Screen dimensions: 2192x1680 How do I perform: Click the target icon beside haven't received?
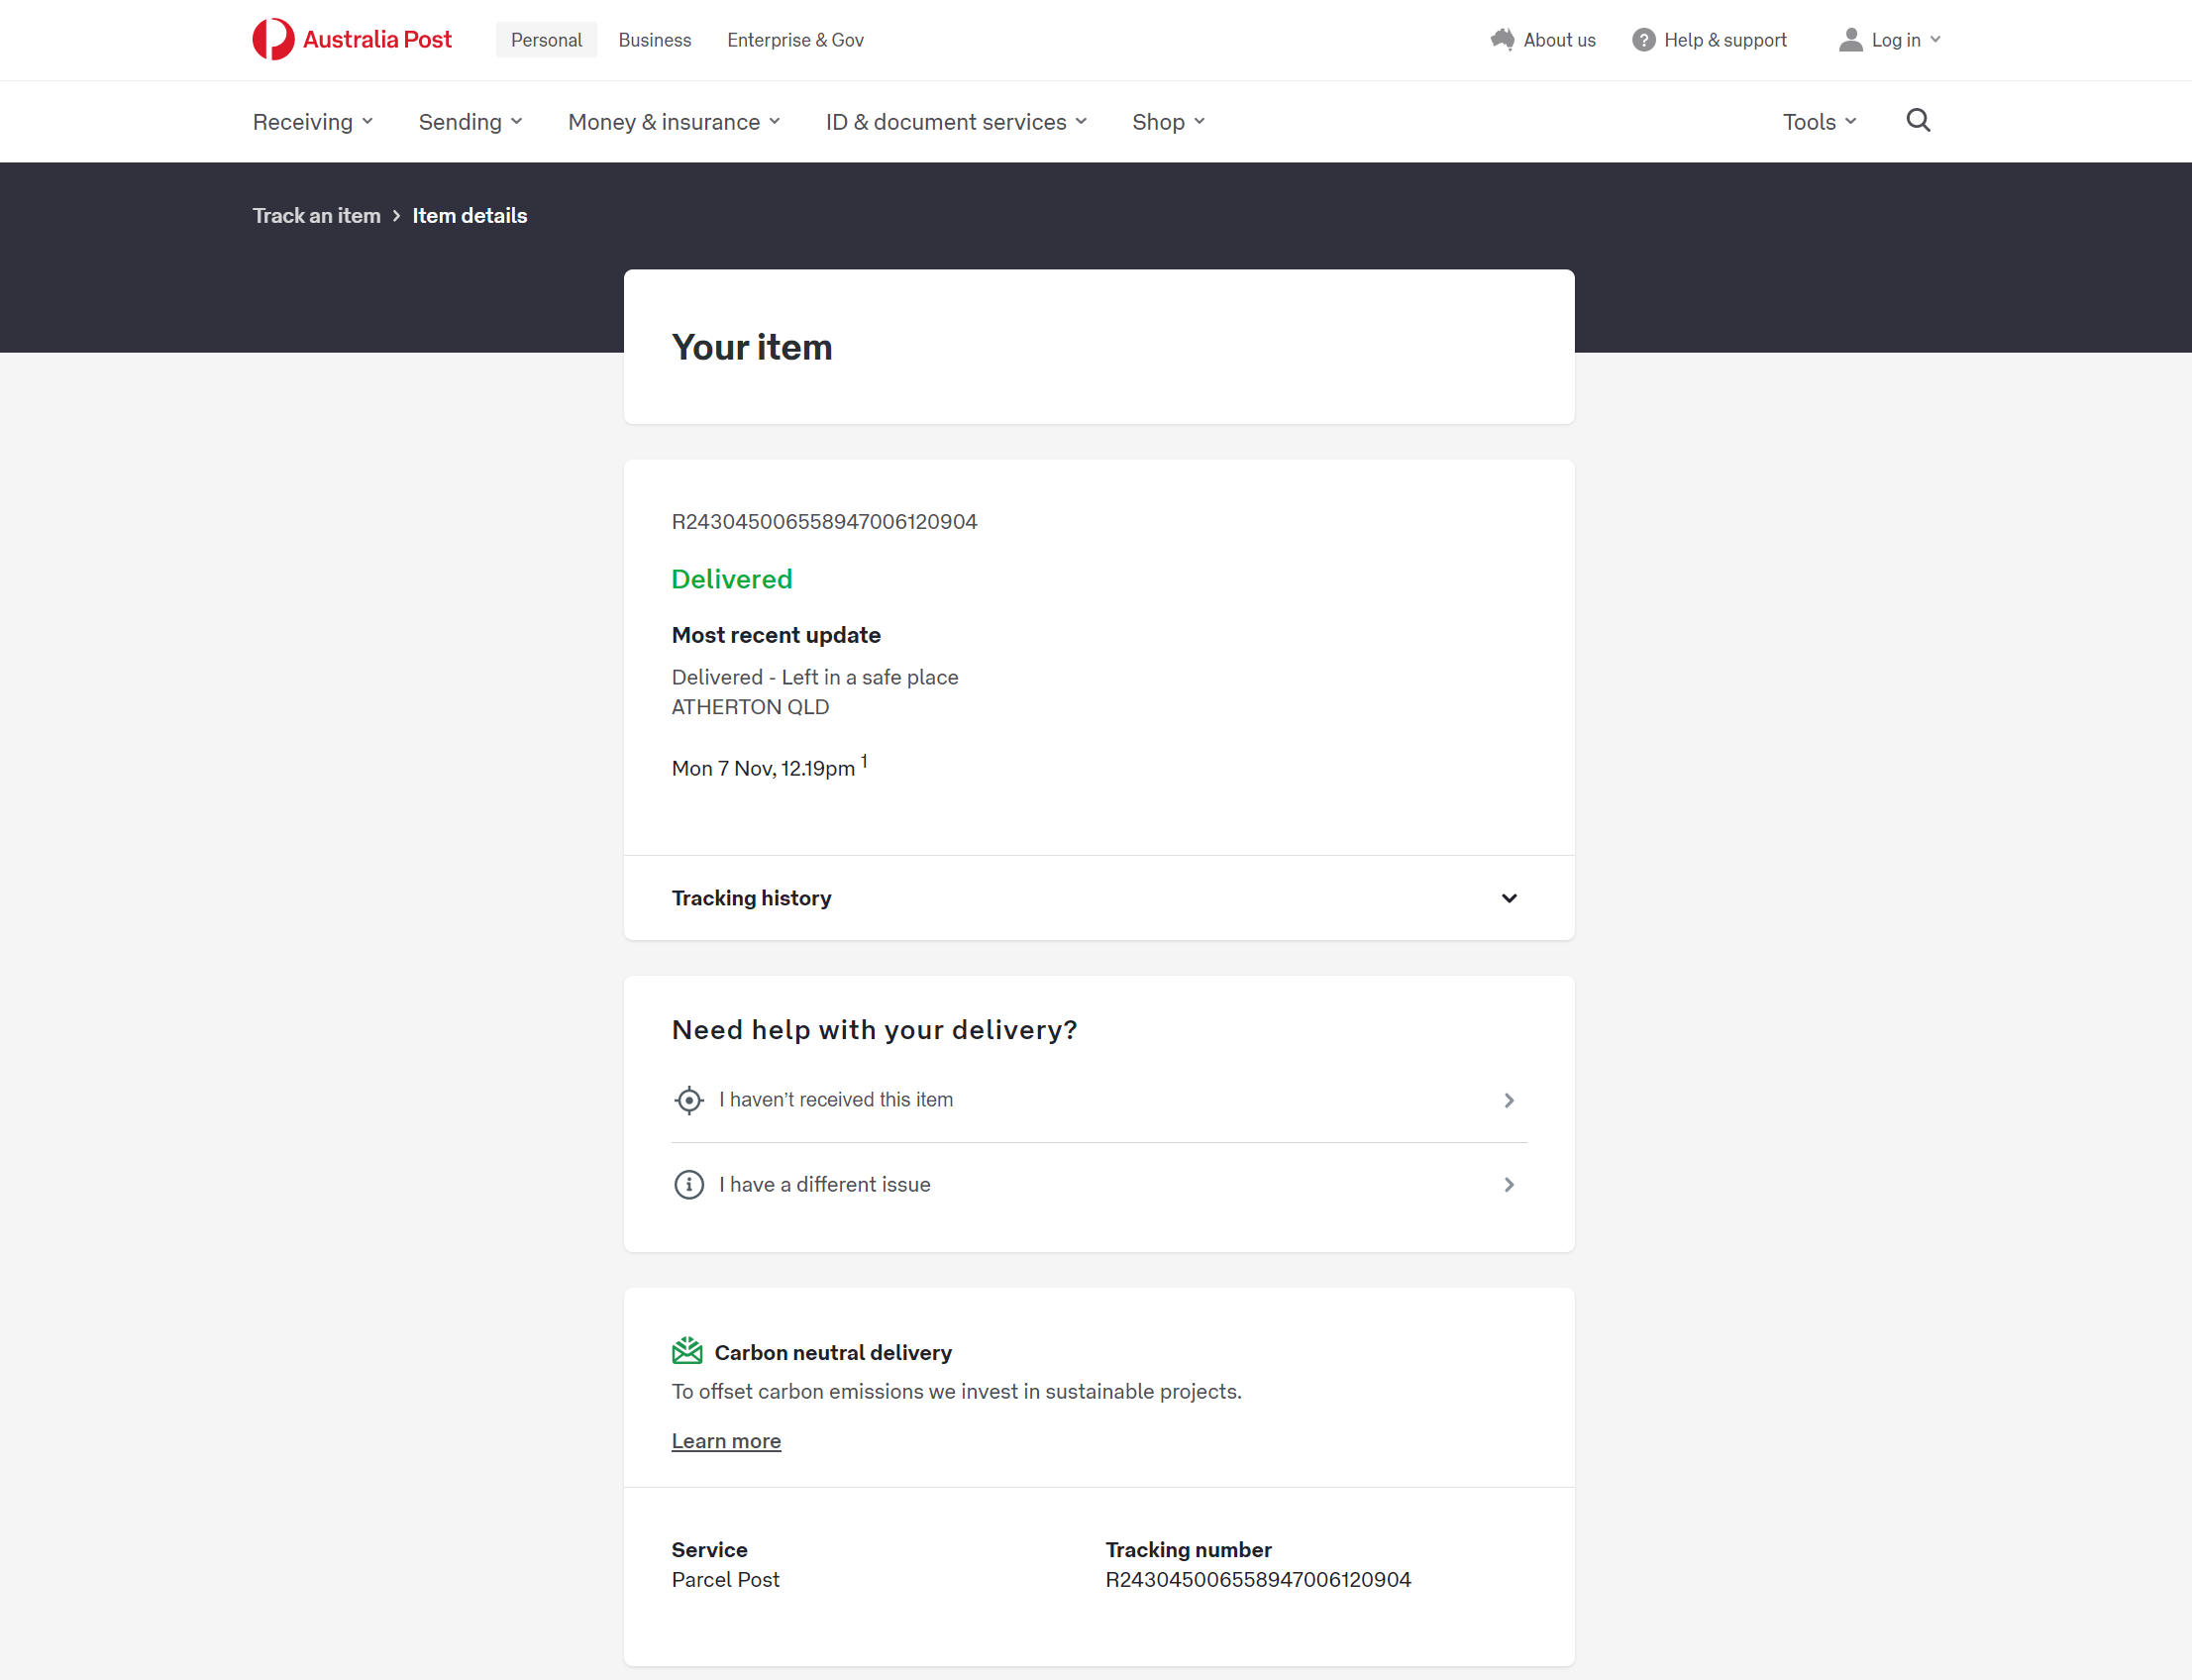point(688,1100)
